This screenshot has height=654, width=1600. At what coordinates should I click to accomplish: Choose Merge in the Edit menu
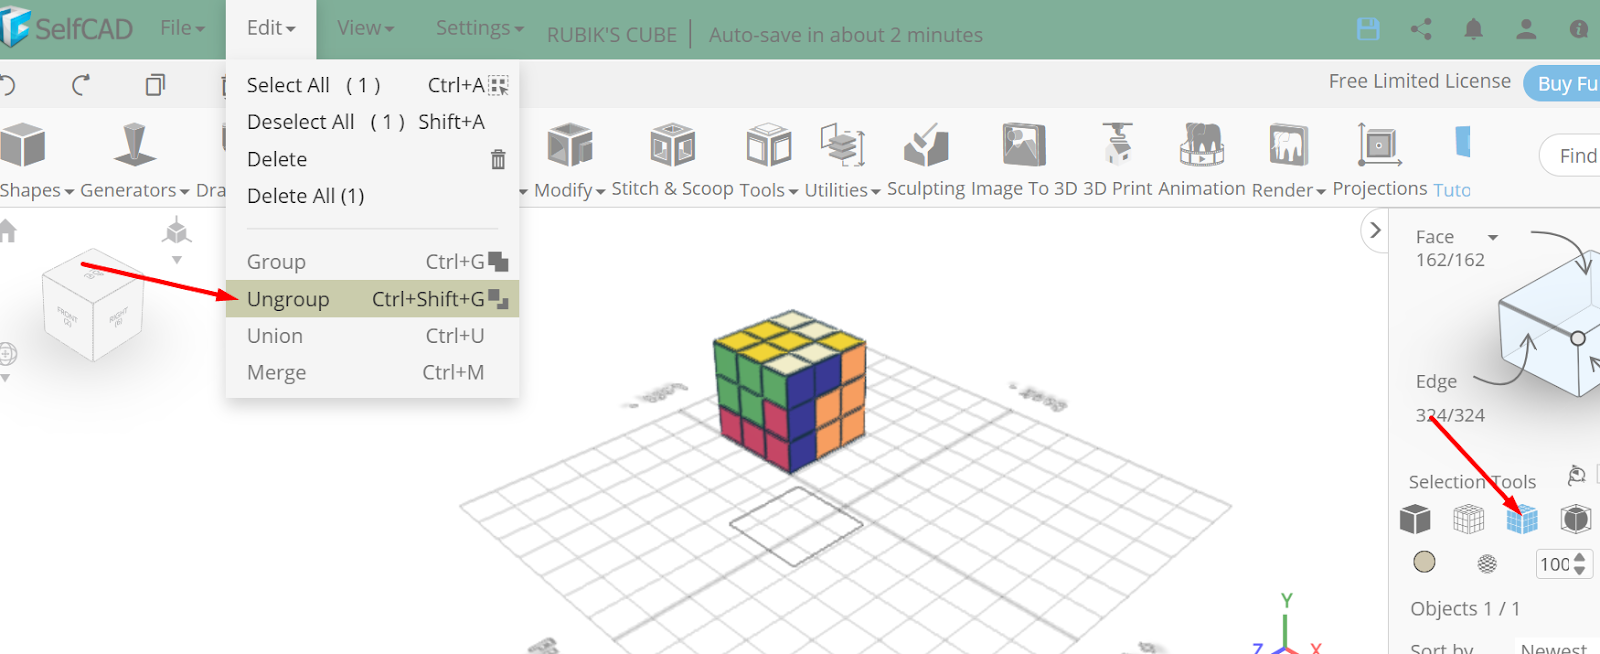[x=372, y=373]
